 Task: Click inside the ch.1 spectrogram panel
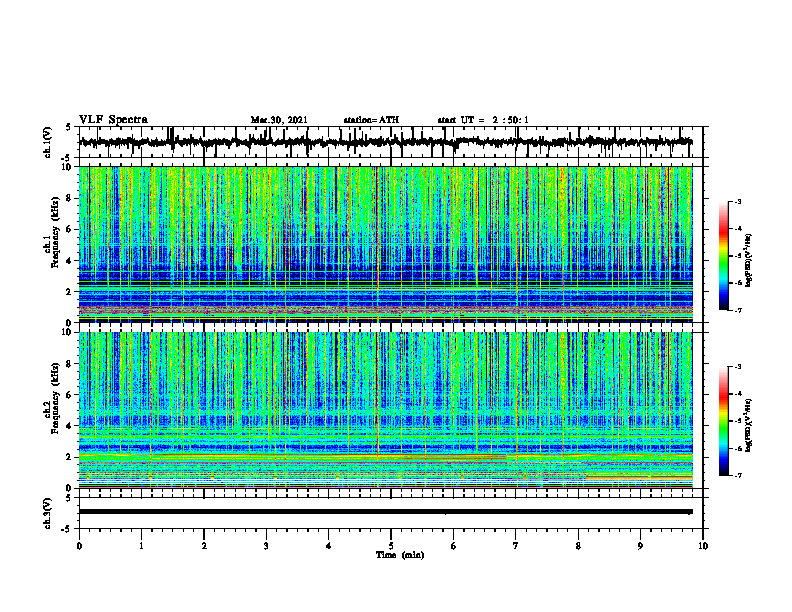[x=385, y=244]
